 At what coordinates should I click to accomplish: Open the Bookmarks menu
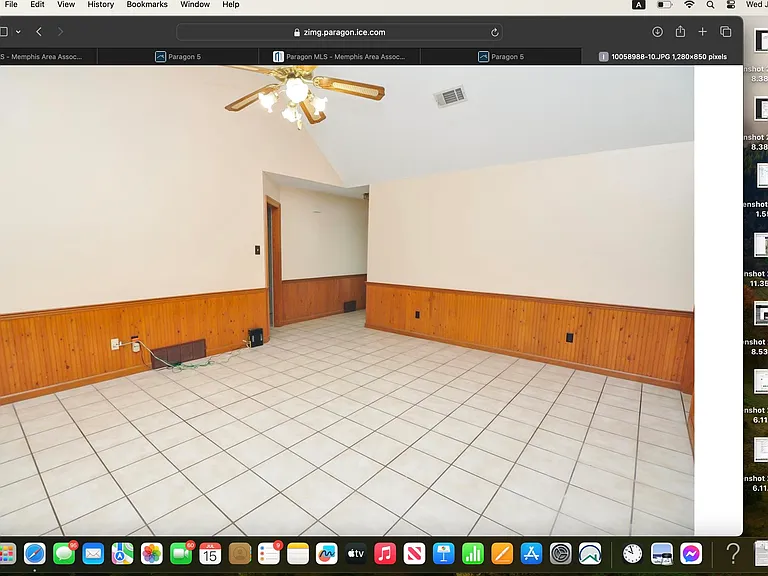147,4
